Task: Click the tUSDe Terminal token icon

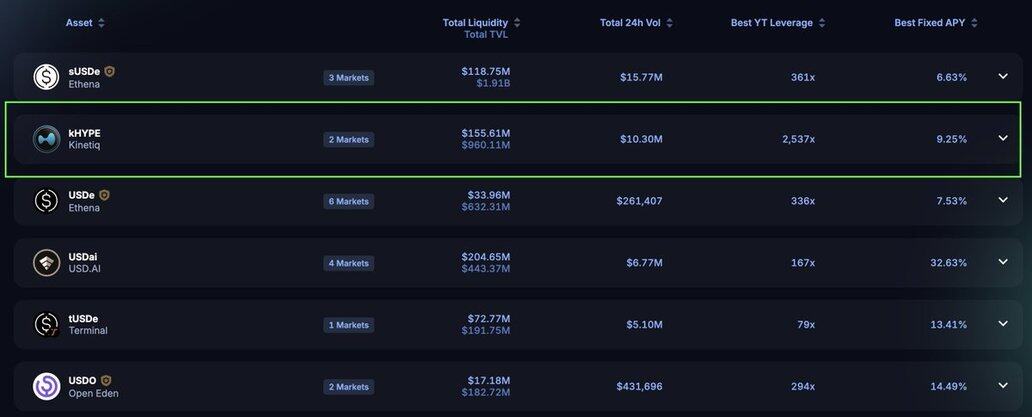Action: click(x=47, y=324)
